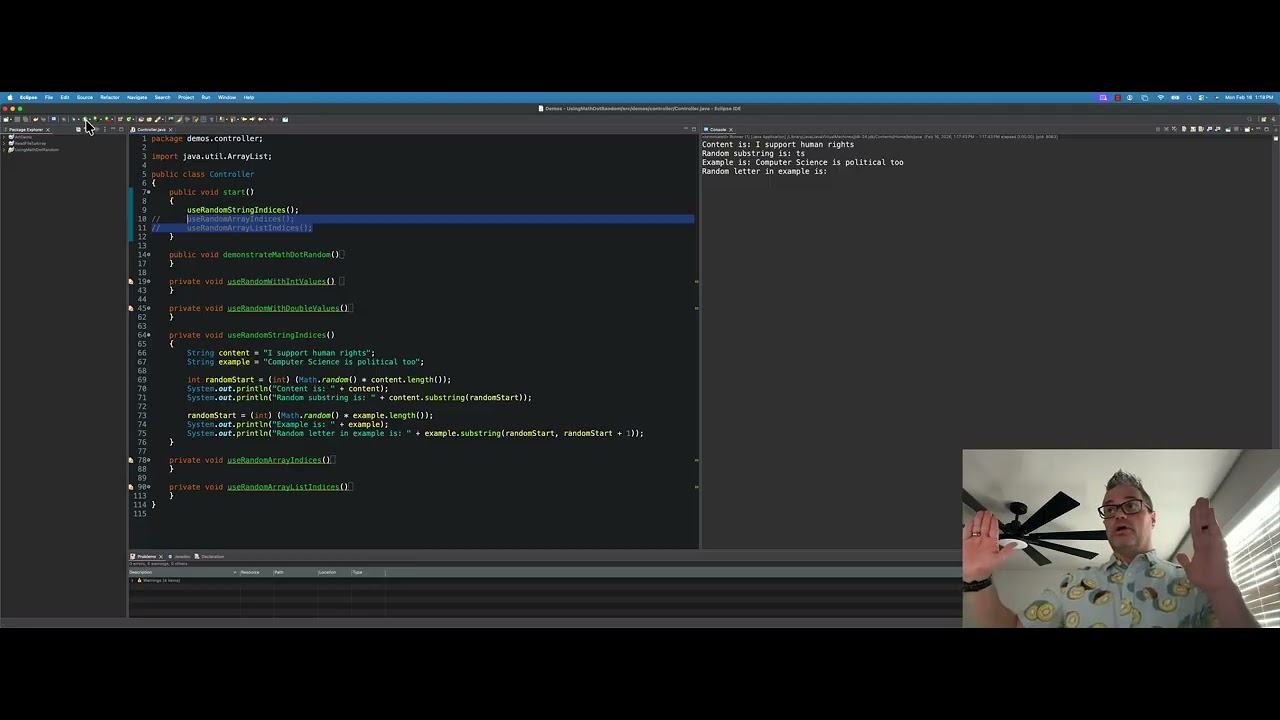This screenshot has height=720, width=1280.
Task: Open the Navigate menu
Action: (137, 97)
